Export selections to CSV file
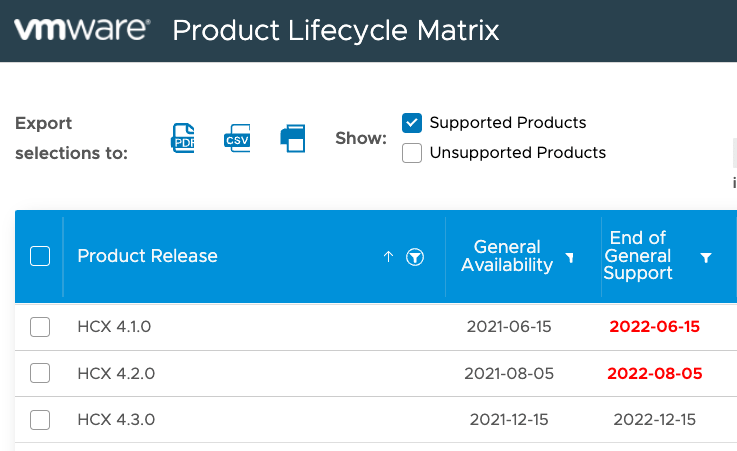 (237, 138)
